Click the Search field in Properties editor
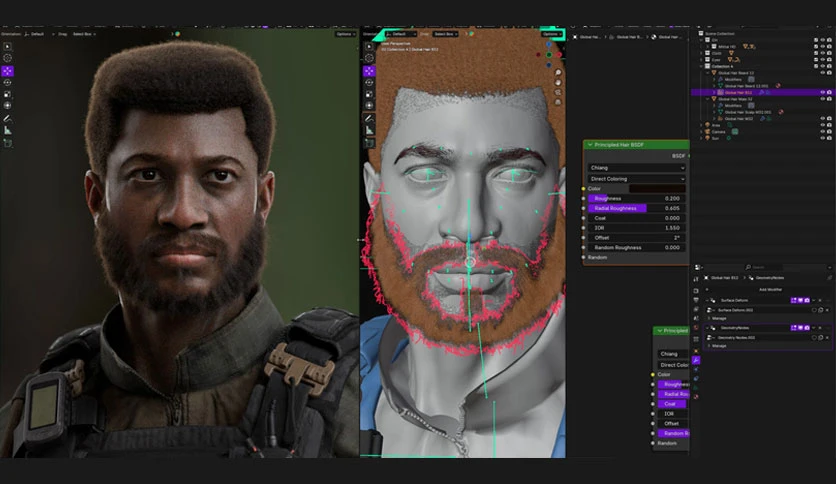The width and height of the screenshot is (836, 484). pos(763,267)
